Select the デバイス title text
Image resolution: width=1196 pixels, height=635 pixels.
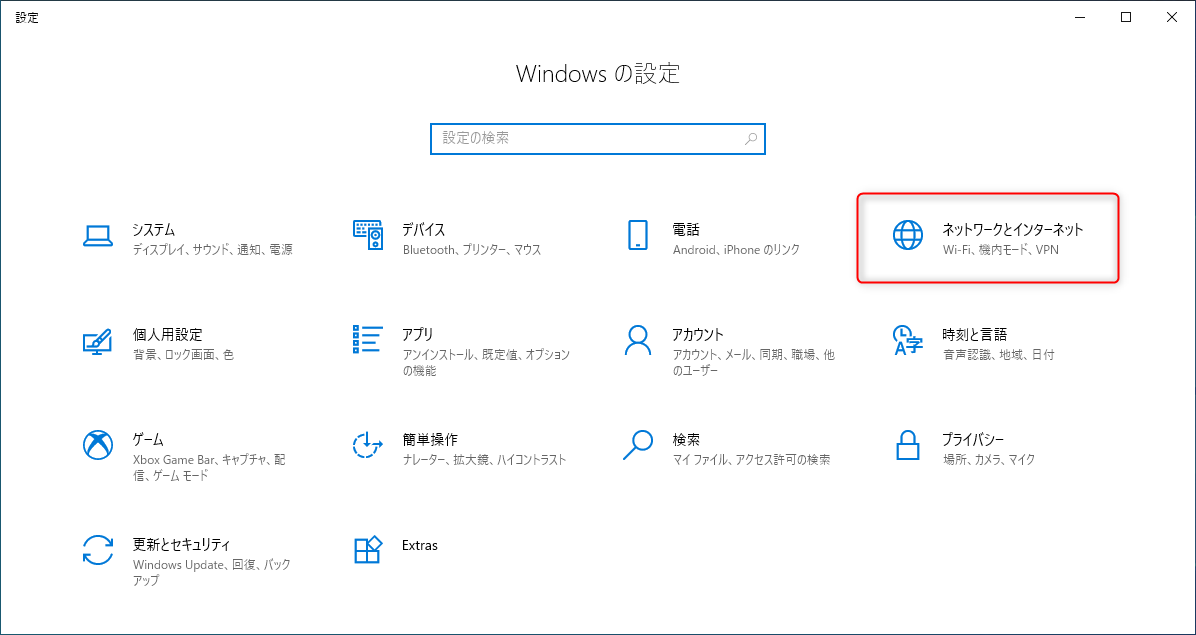coord(423,229)
